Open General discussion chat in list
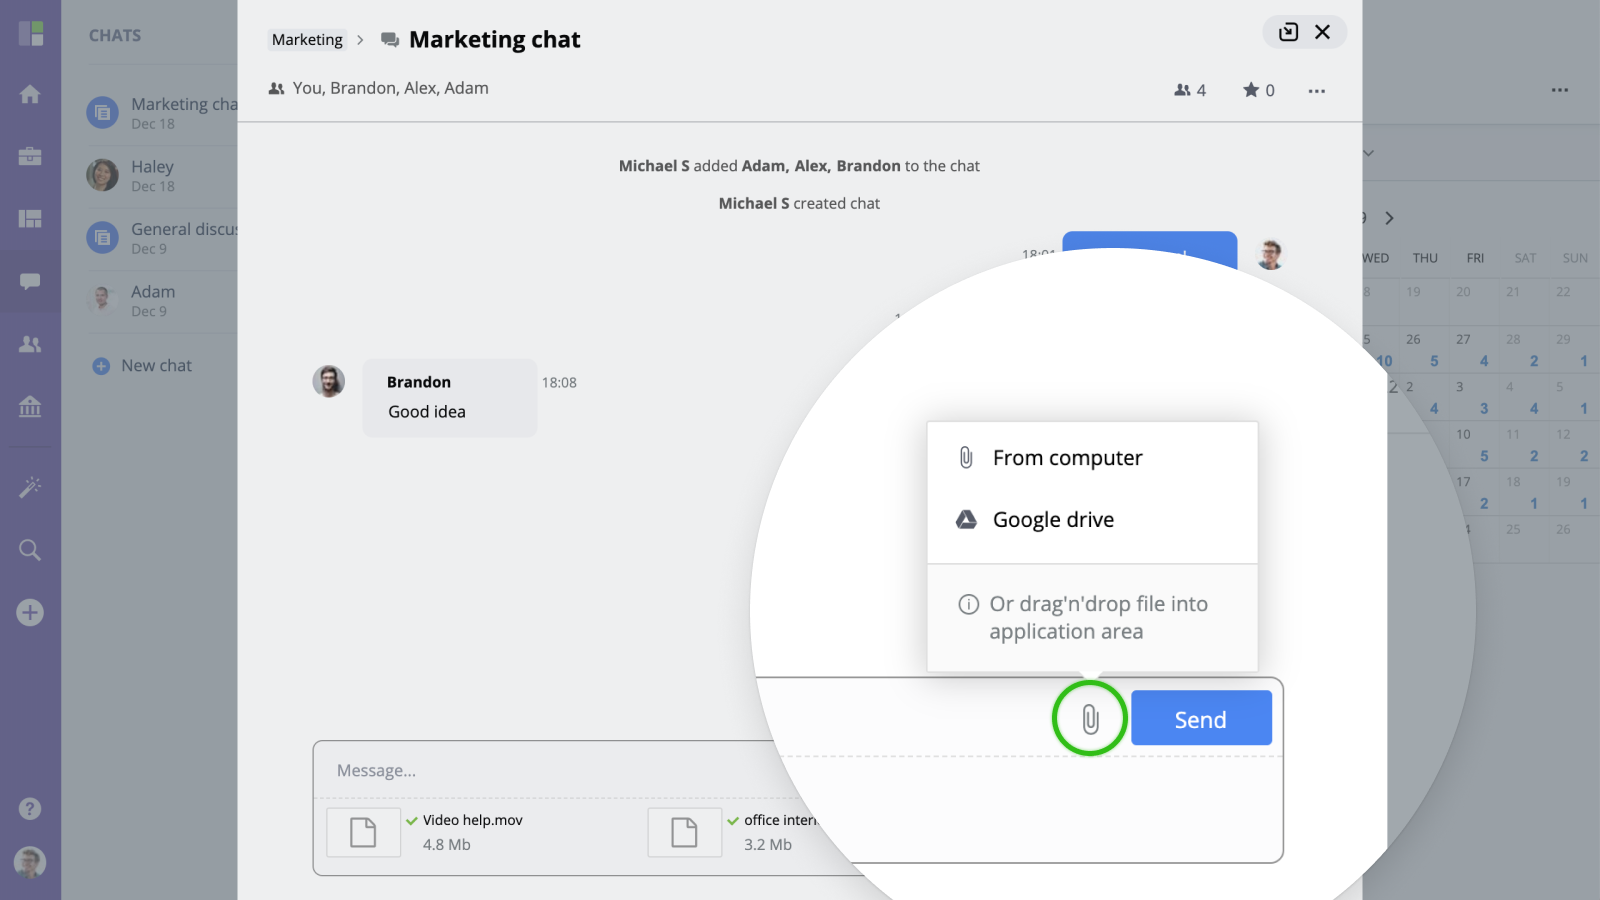 (162, 238)
